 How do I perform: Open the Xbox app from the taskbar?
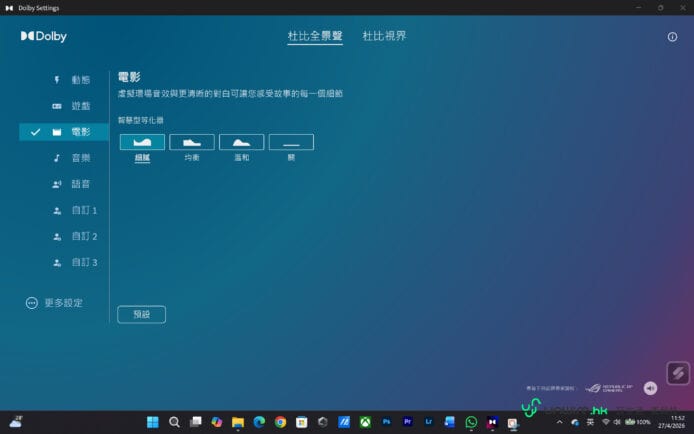pos(365,422)
